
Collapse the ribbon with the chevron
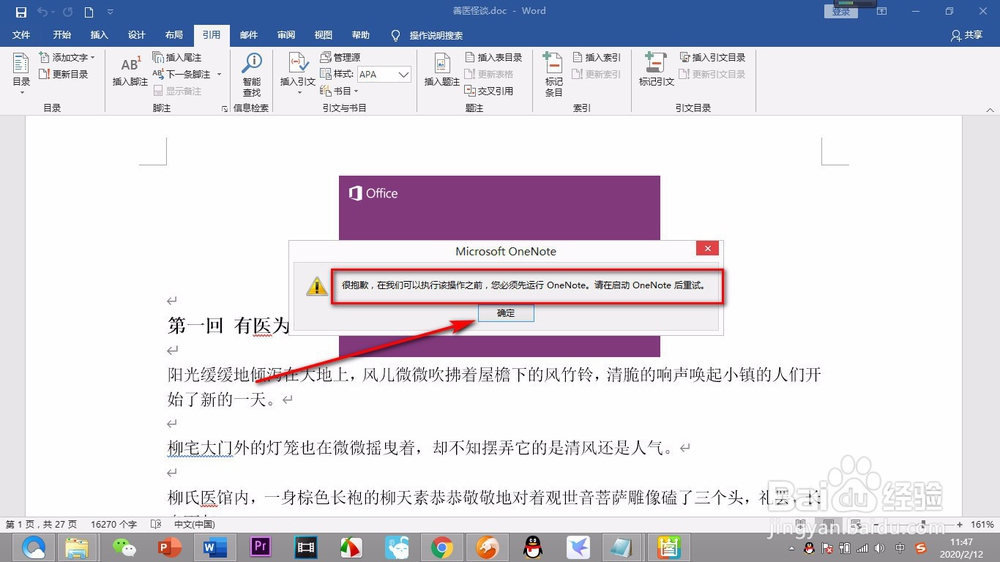tap(990, 110)
